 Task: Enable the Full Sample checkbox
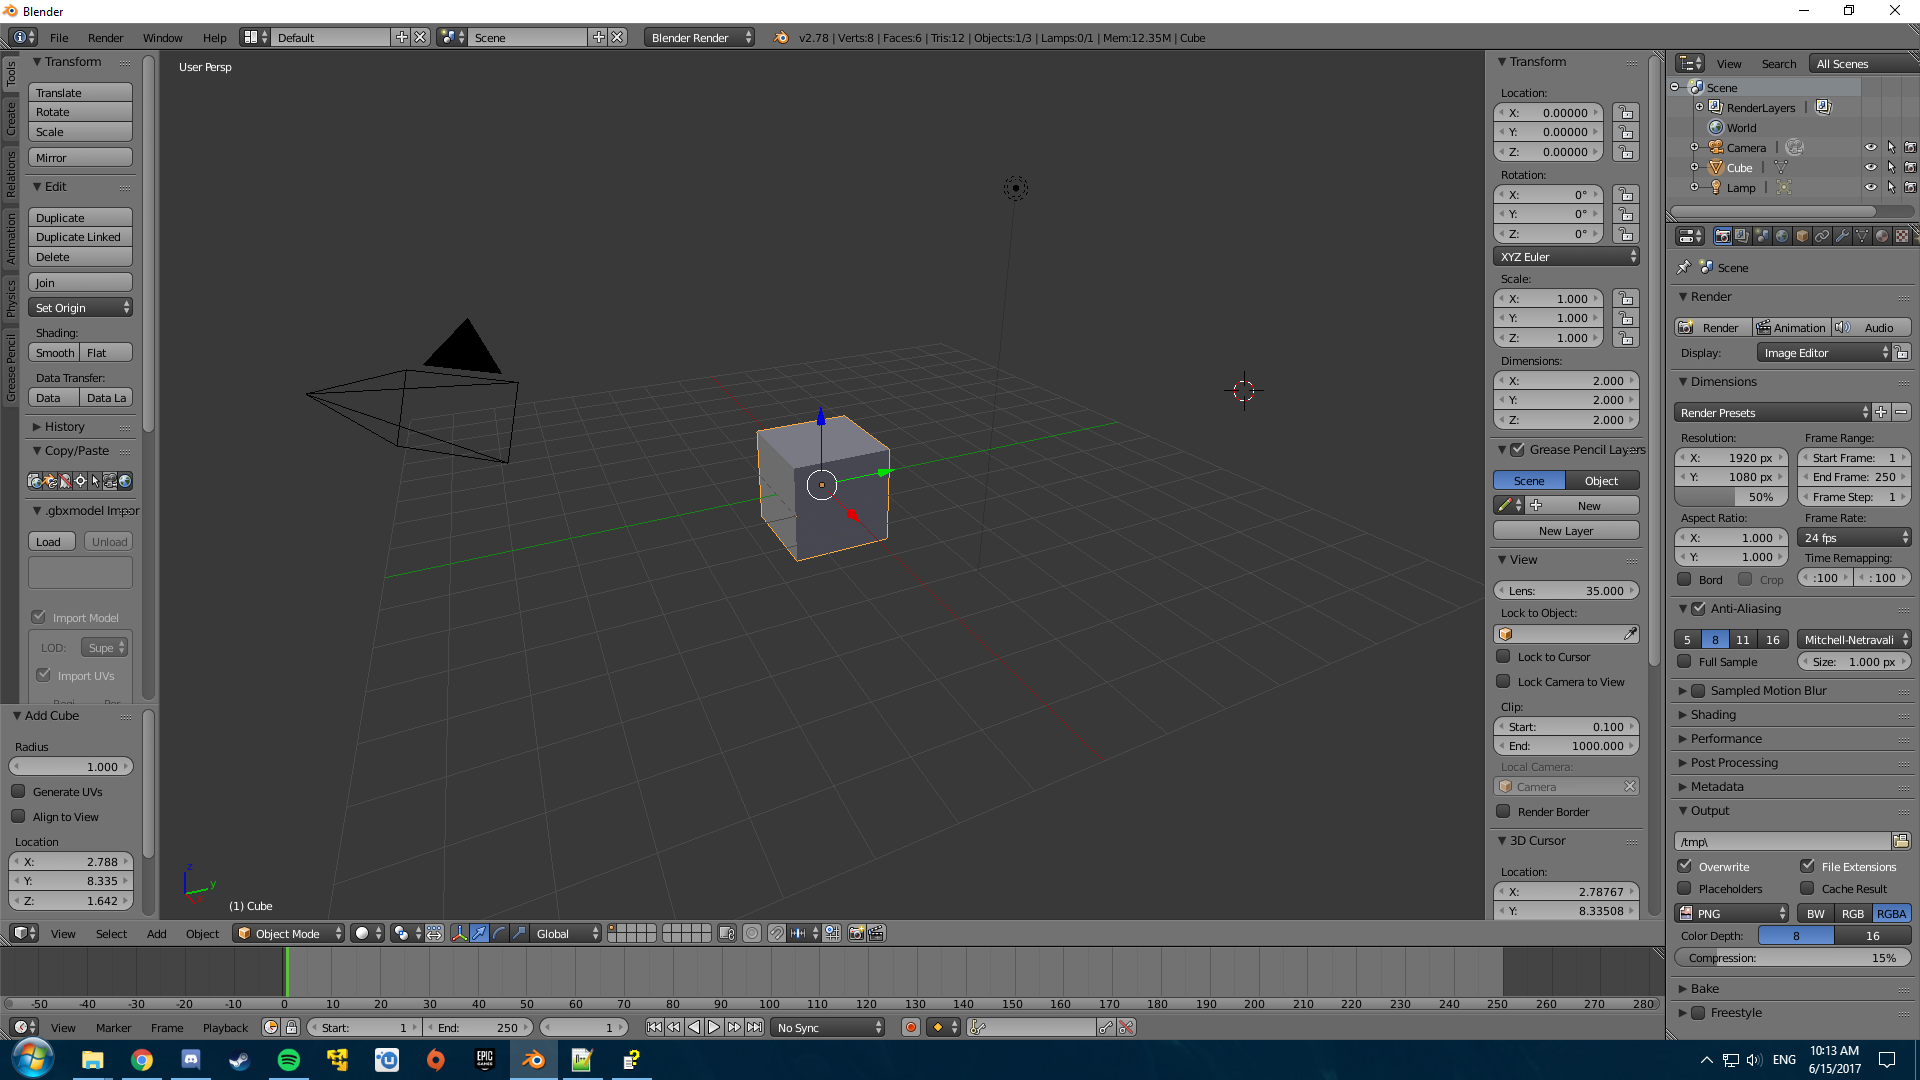coord(1685,662)
